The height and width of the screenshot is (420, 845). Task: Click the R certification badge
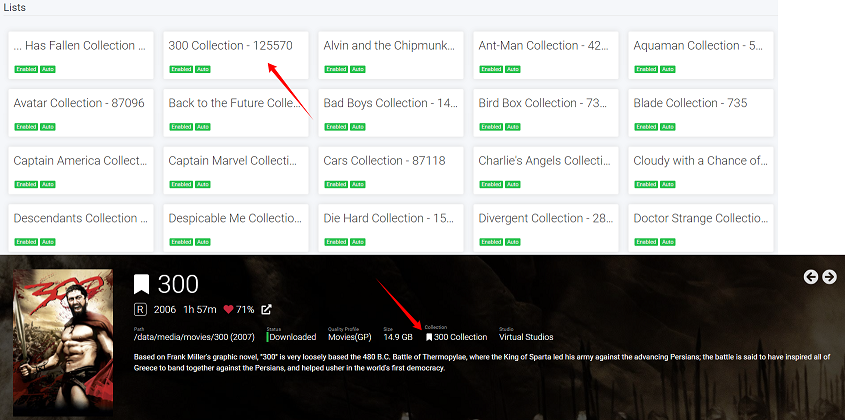point(142,310)
